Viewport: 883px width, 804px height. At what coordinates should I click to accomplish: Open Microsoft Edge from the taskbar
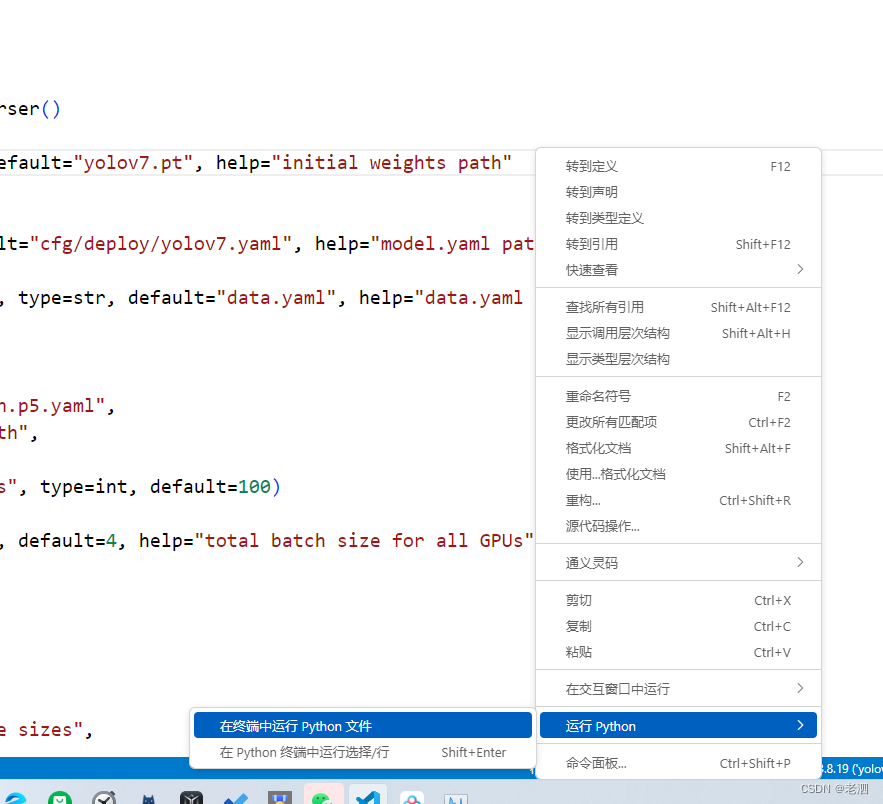(15, 796)
